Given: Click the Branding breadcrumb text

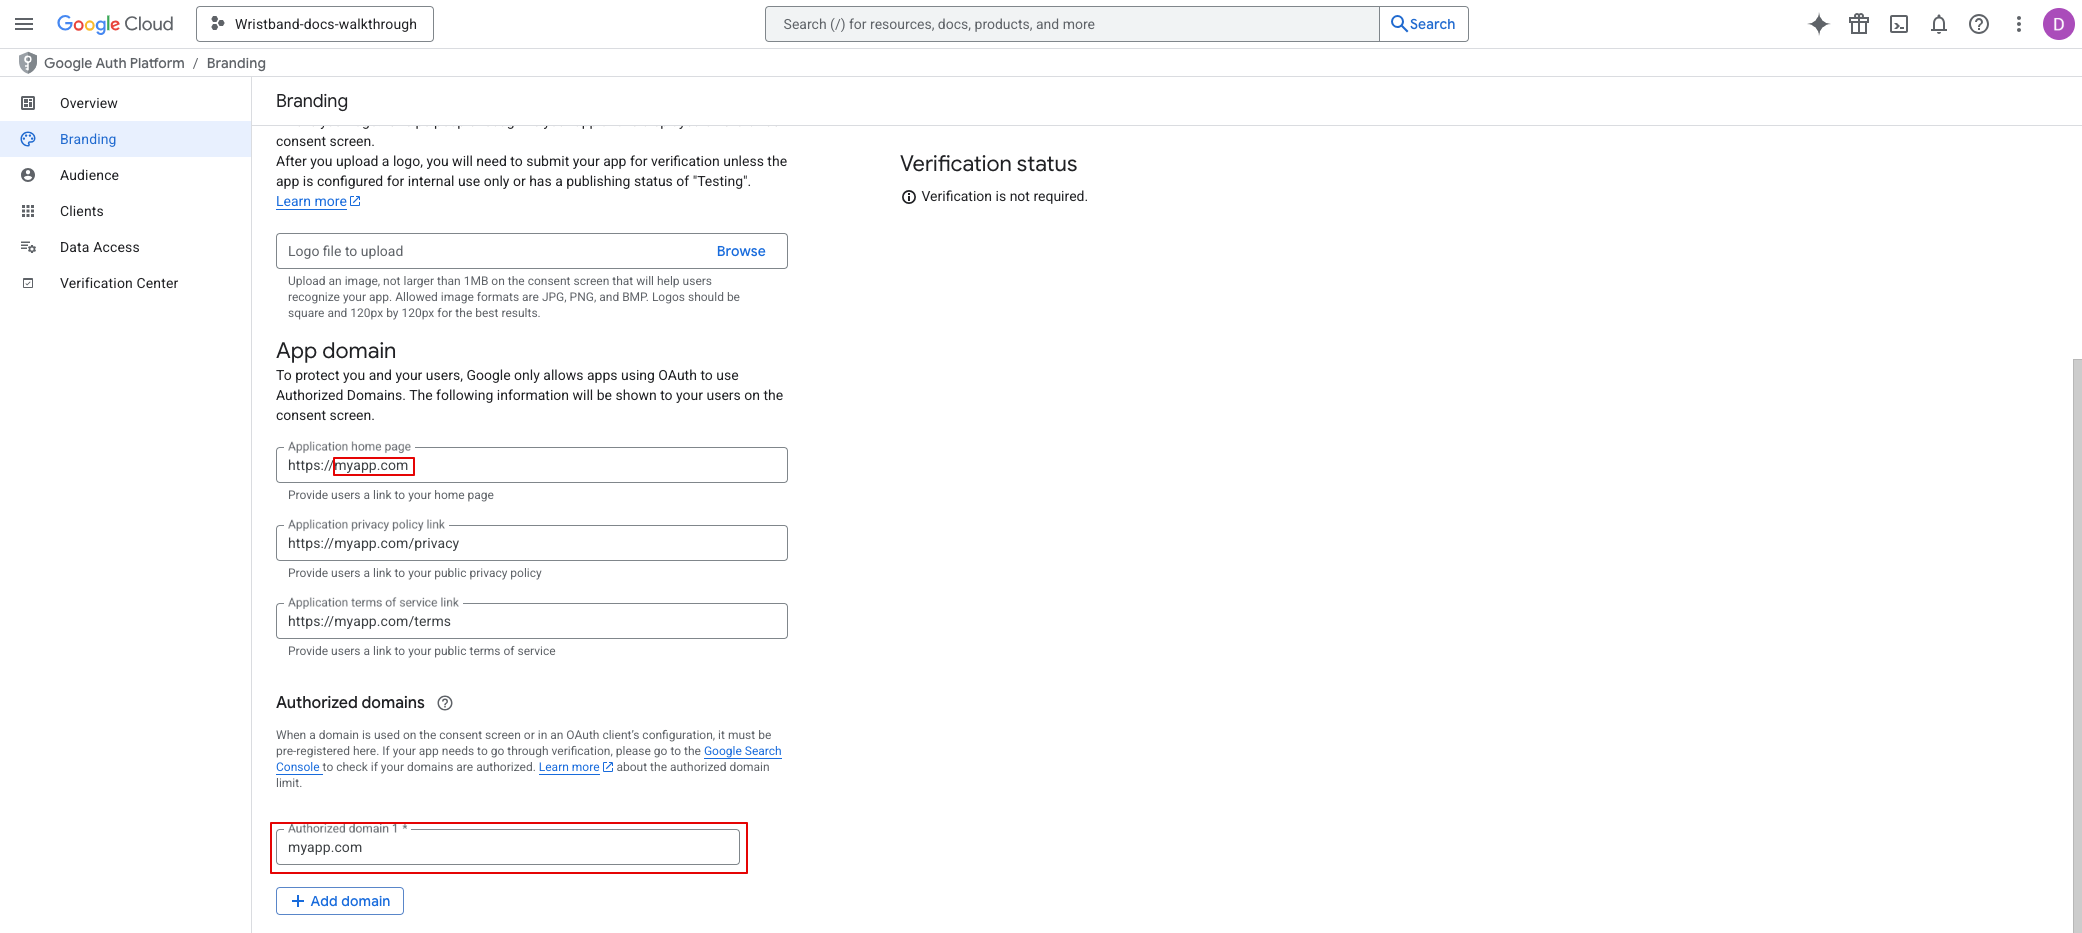Looking at the screenshot, I should click(236, 63).
